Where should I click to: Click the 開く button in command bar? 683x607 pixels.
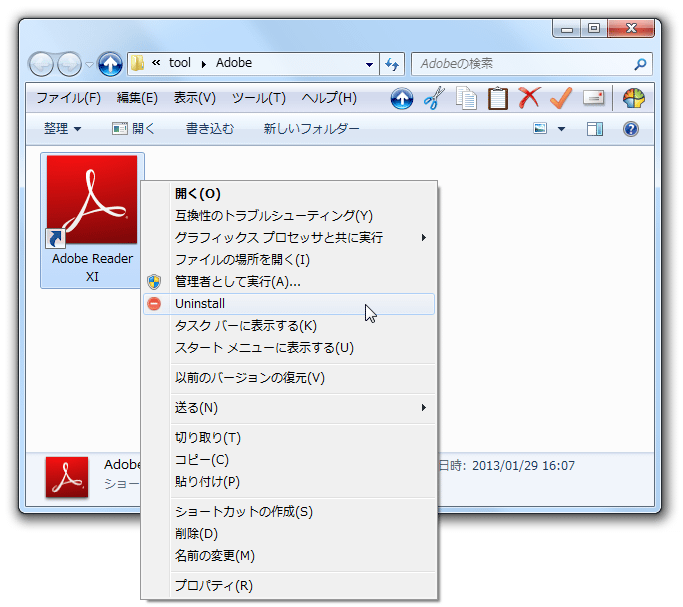(x=133, y=129)
